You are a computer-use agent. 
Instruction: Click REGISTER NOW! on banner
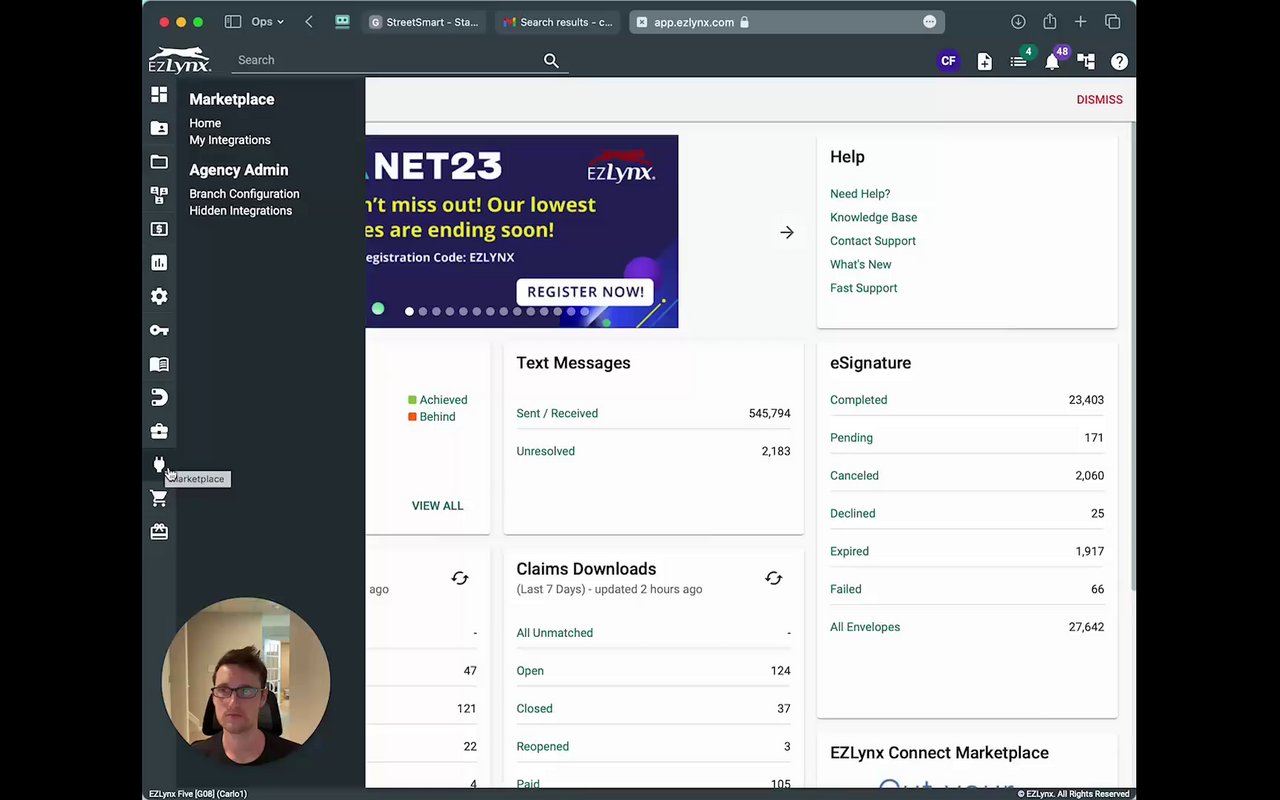pos(585,292)
